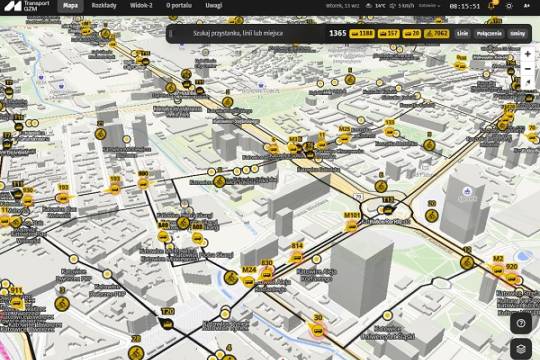Toggle the linie layer button
This screenshot has height=360, width=540.
coord(463,34)
